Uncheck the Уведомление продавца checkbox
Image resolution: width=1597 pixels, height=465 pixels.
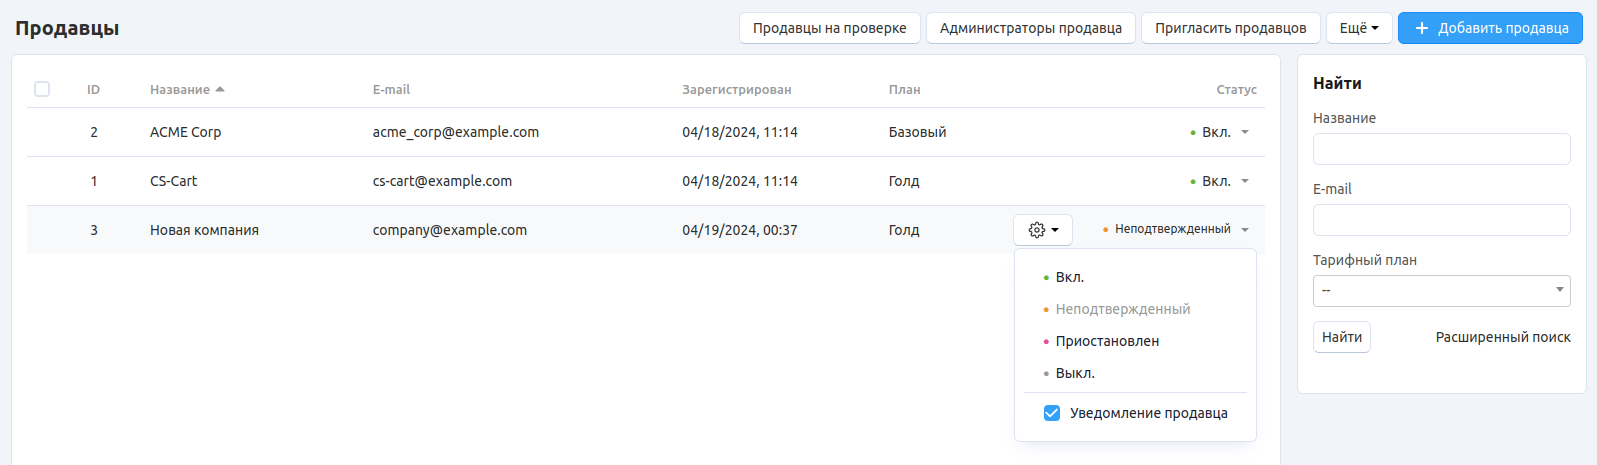[x=1052, y=413]
